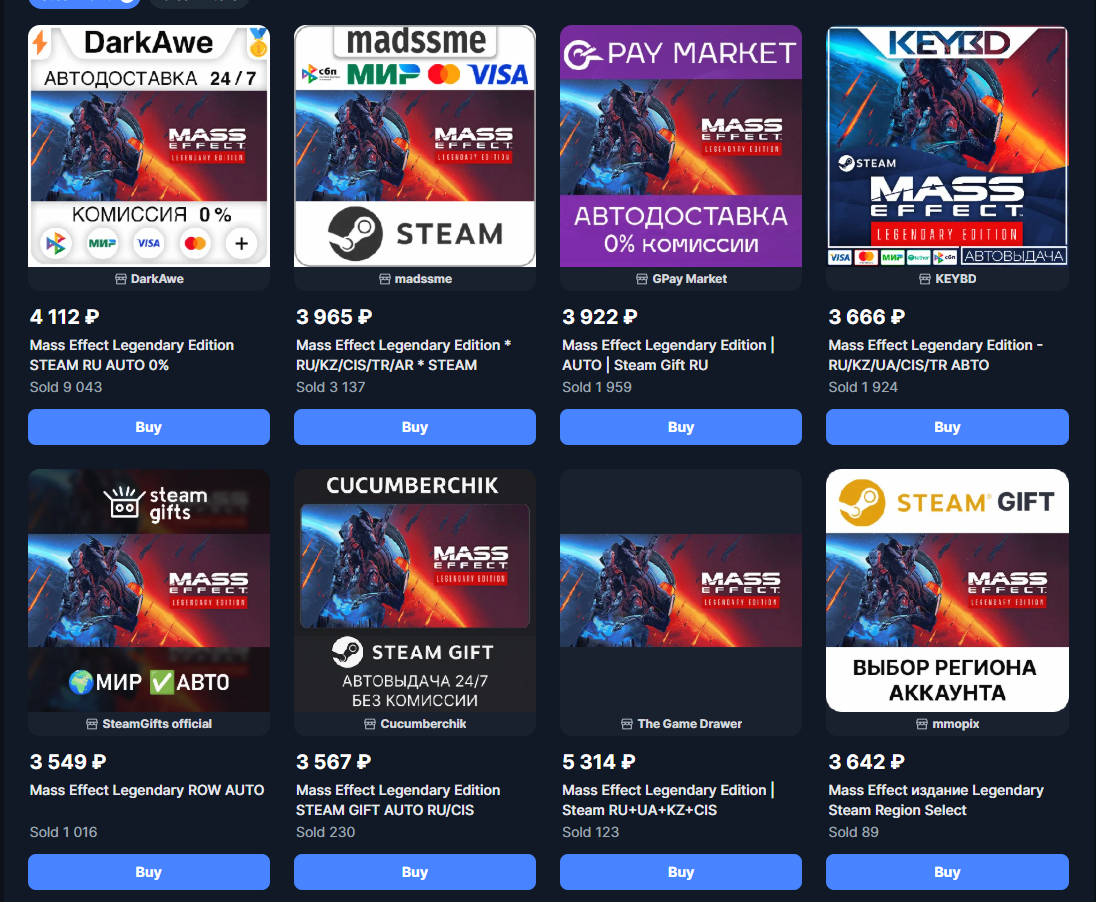
Task: Open Mass Effect издание Legendary Steam Region Select title
Action: (x=936, y=800)
